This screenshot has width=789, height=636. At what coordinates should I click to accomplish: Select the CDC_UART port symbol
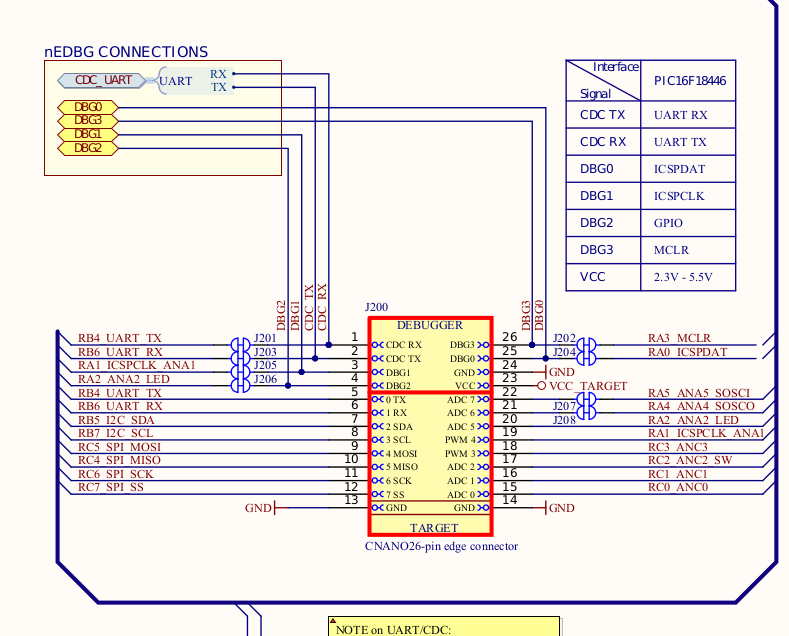coord(103,81)
